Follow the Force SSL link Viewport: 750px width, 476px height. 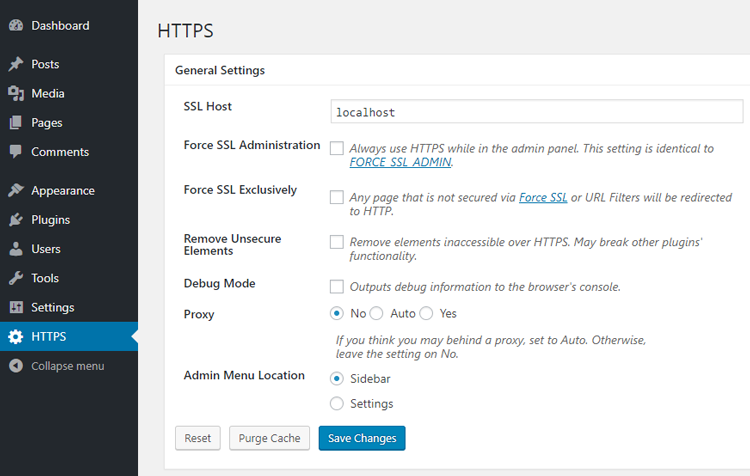coord(543,197)
